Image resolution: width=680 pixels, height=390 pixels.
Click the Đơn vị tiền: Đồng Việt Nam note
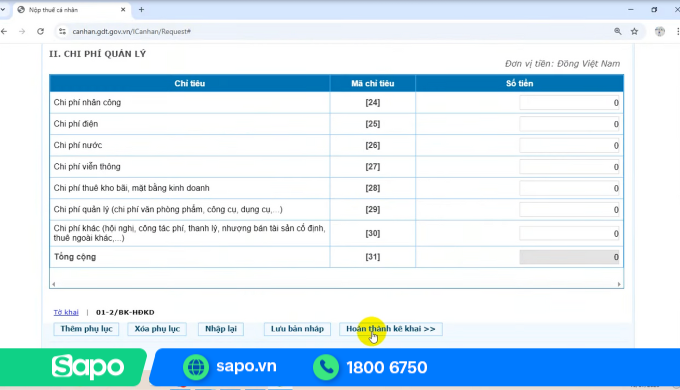click(562, 64)
